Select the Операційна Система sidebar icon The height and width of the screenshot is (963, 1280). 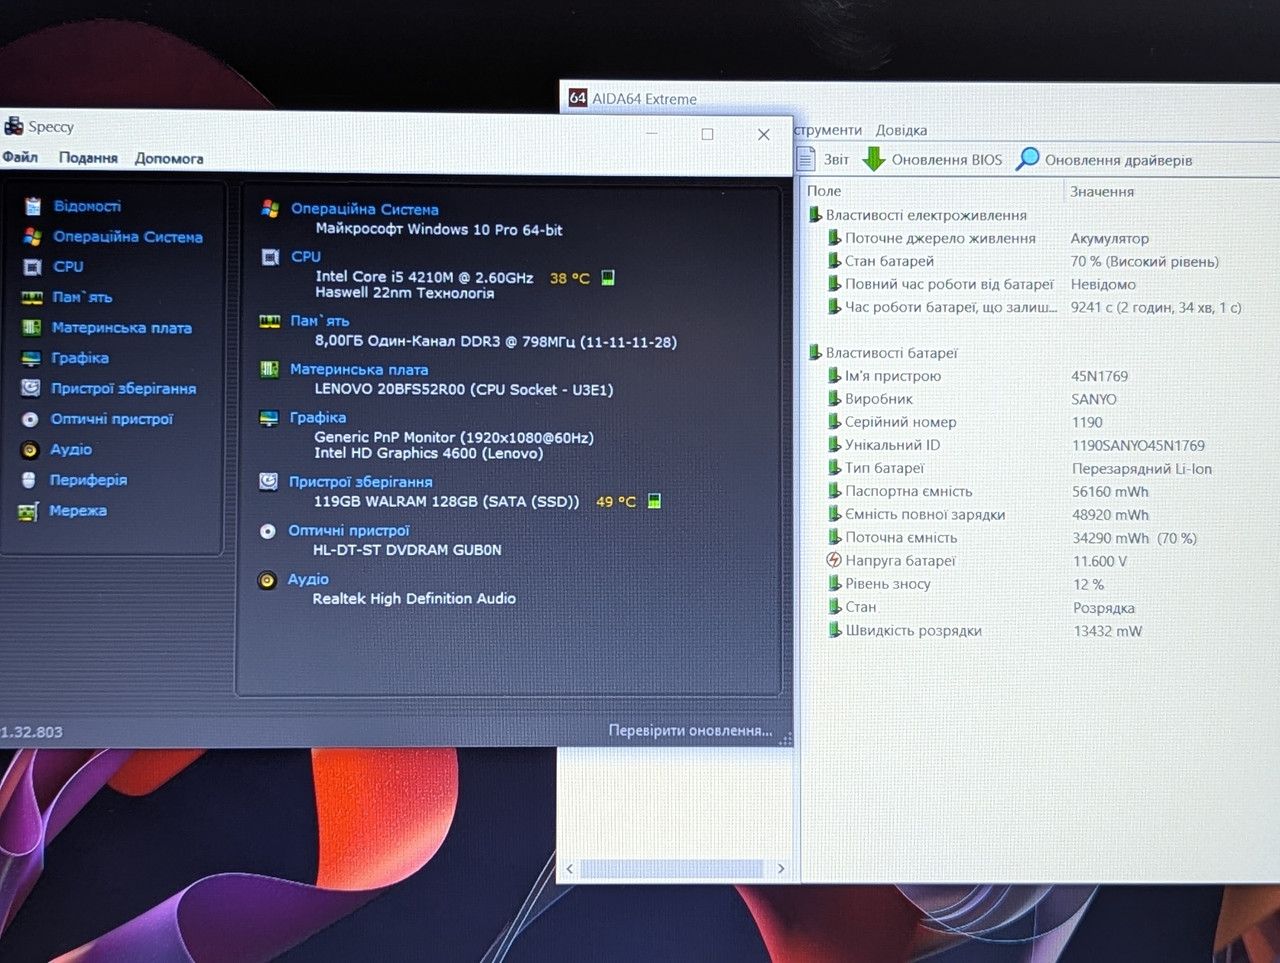coord(33,236)
